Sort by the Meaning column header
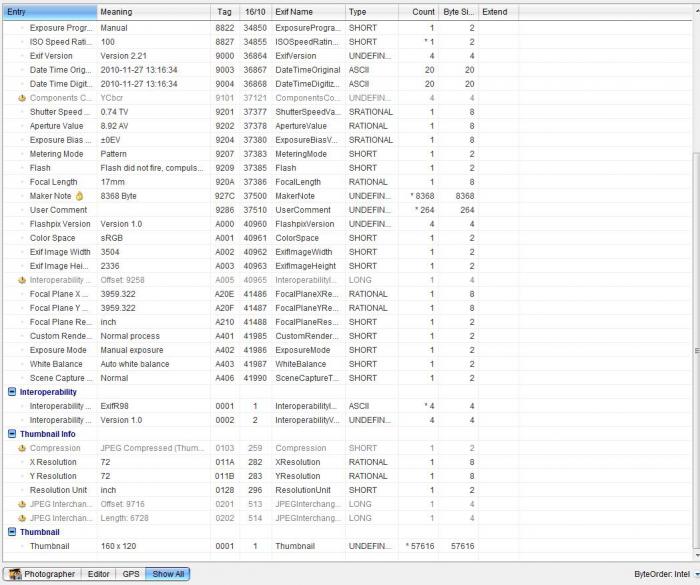 tap(150, 12)
